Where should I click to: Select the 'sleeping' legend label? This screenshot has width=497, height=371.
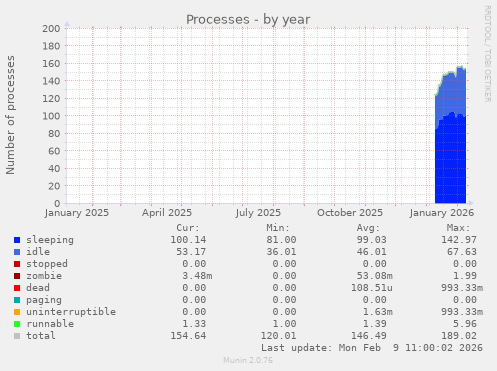tap(50, 240)
